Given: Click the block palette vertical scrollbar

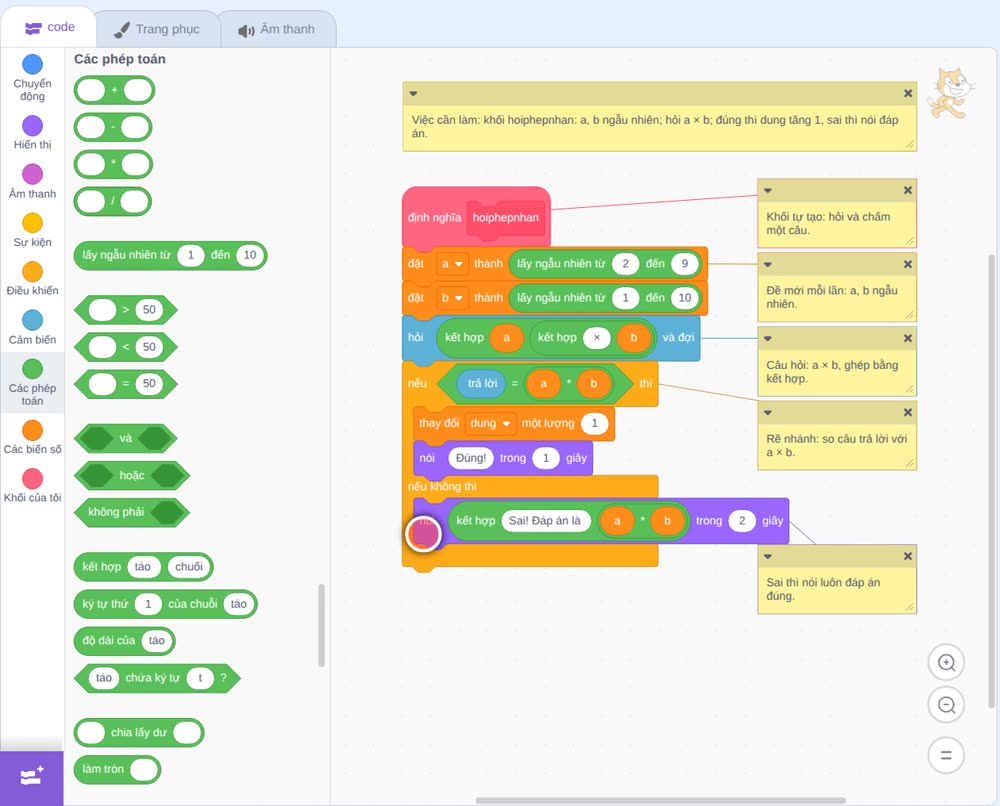Looking at the screenshot, I should 321,625.
